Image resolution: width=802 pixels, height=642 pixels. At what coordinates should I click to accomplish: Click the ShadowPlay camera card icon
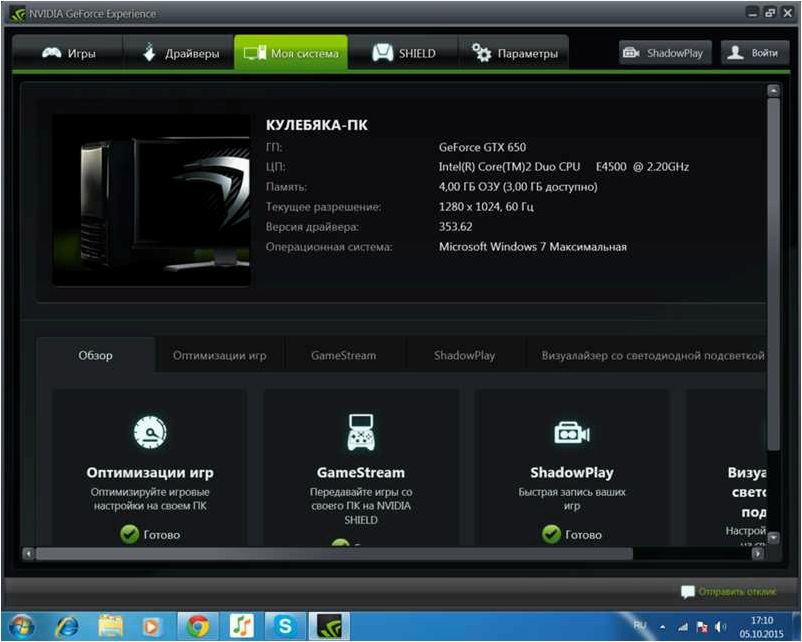572,433
